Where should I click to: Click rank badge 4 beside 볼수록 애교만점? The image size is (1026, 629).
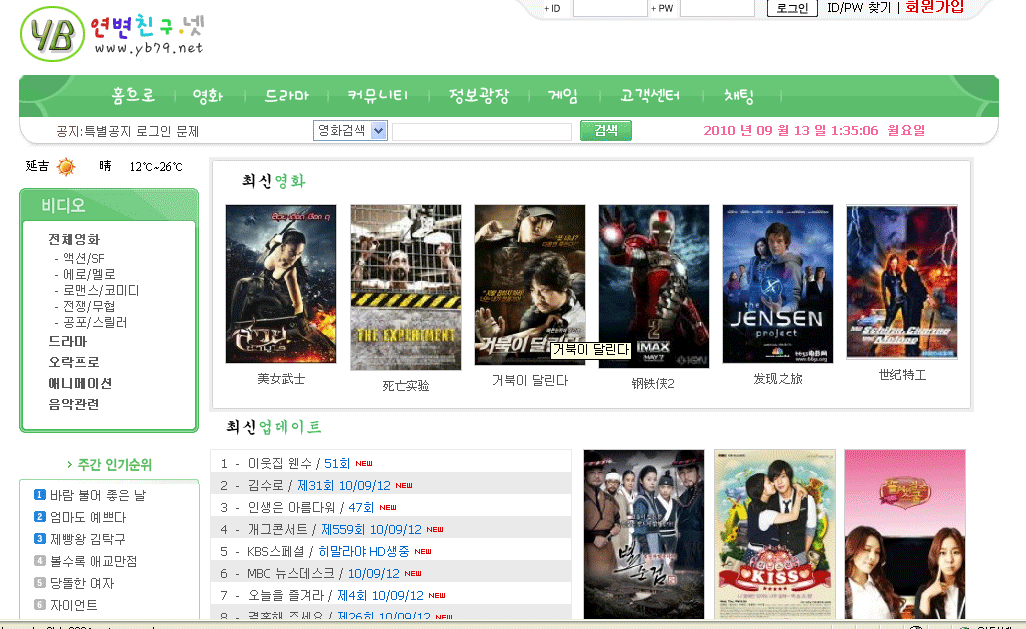point(40,561)
